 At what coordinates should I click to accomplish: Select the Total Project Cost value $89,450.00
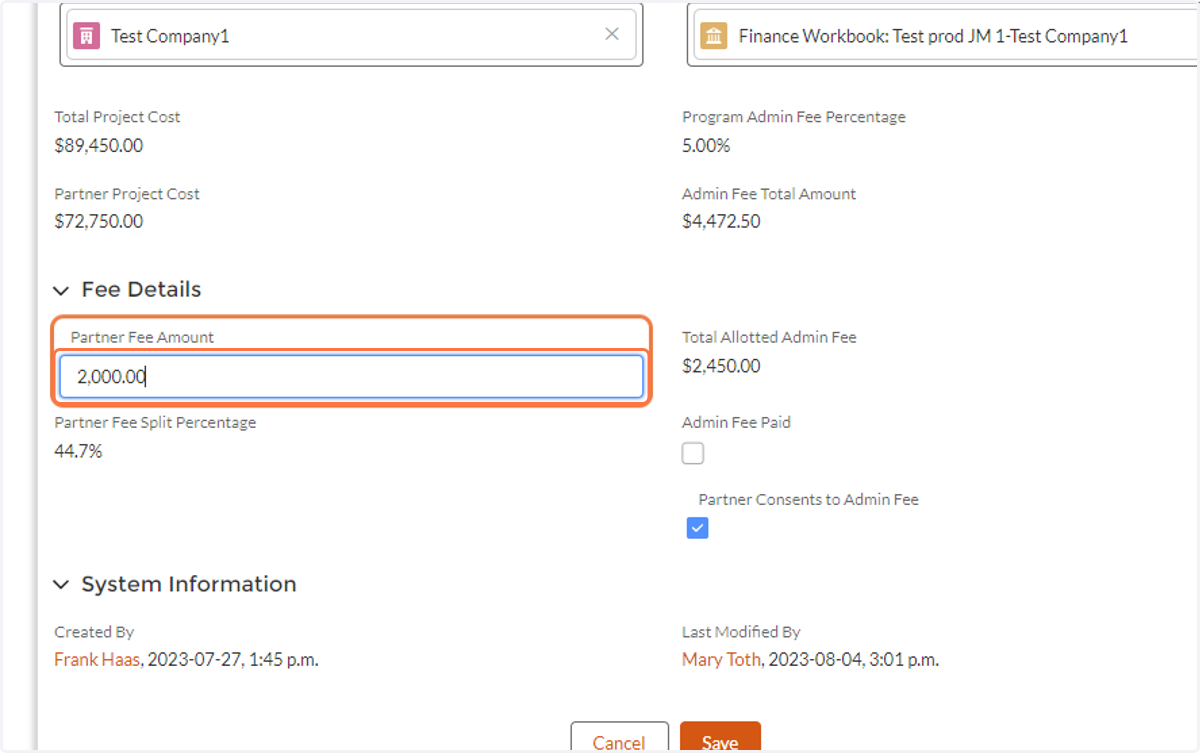[99, 146]
